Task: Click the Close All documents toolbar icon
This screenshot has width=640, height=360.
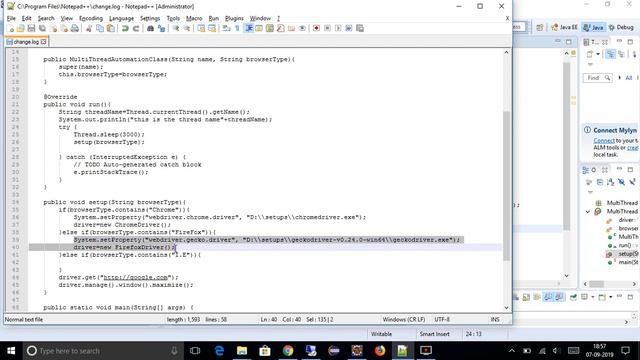Action: click(x=64, y=29)
